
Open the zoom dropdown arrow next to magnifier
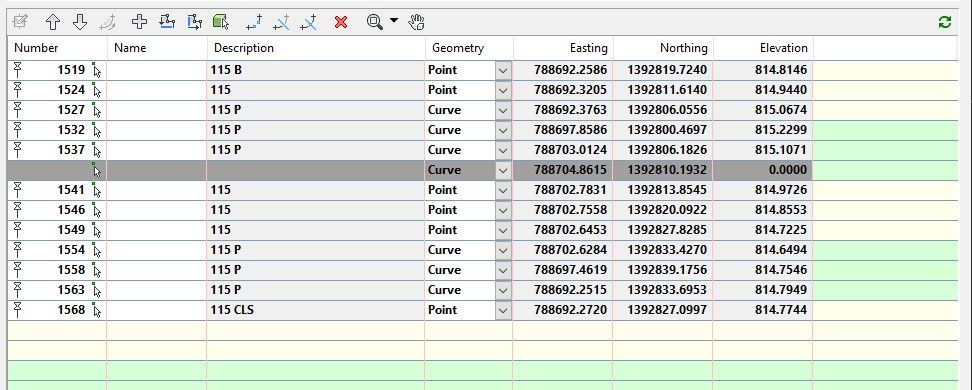click(394, 20)
